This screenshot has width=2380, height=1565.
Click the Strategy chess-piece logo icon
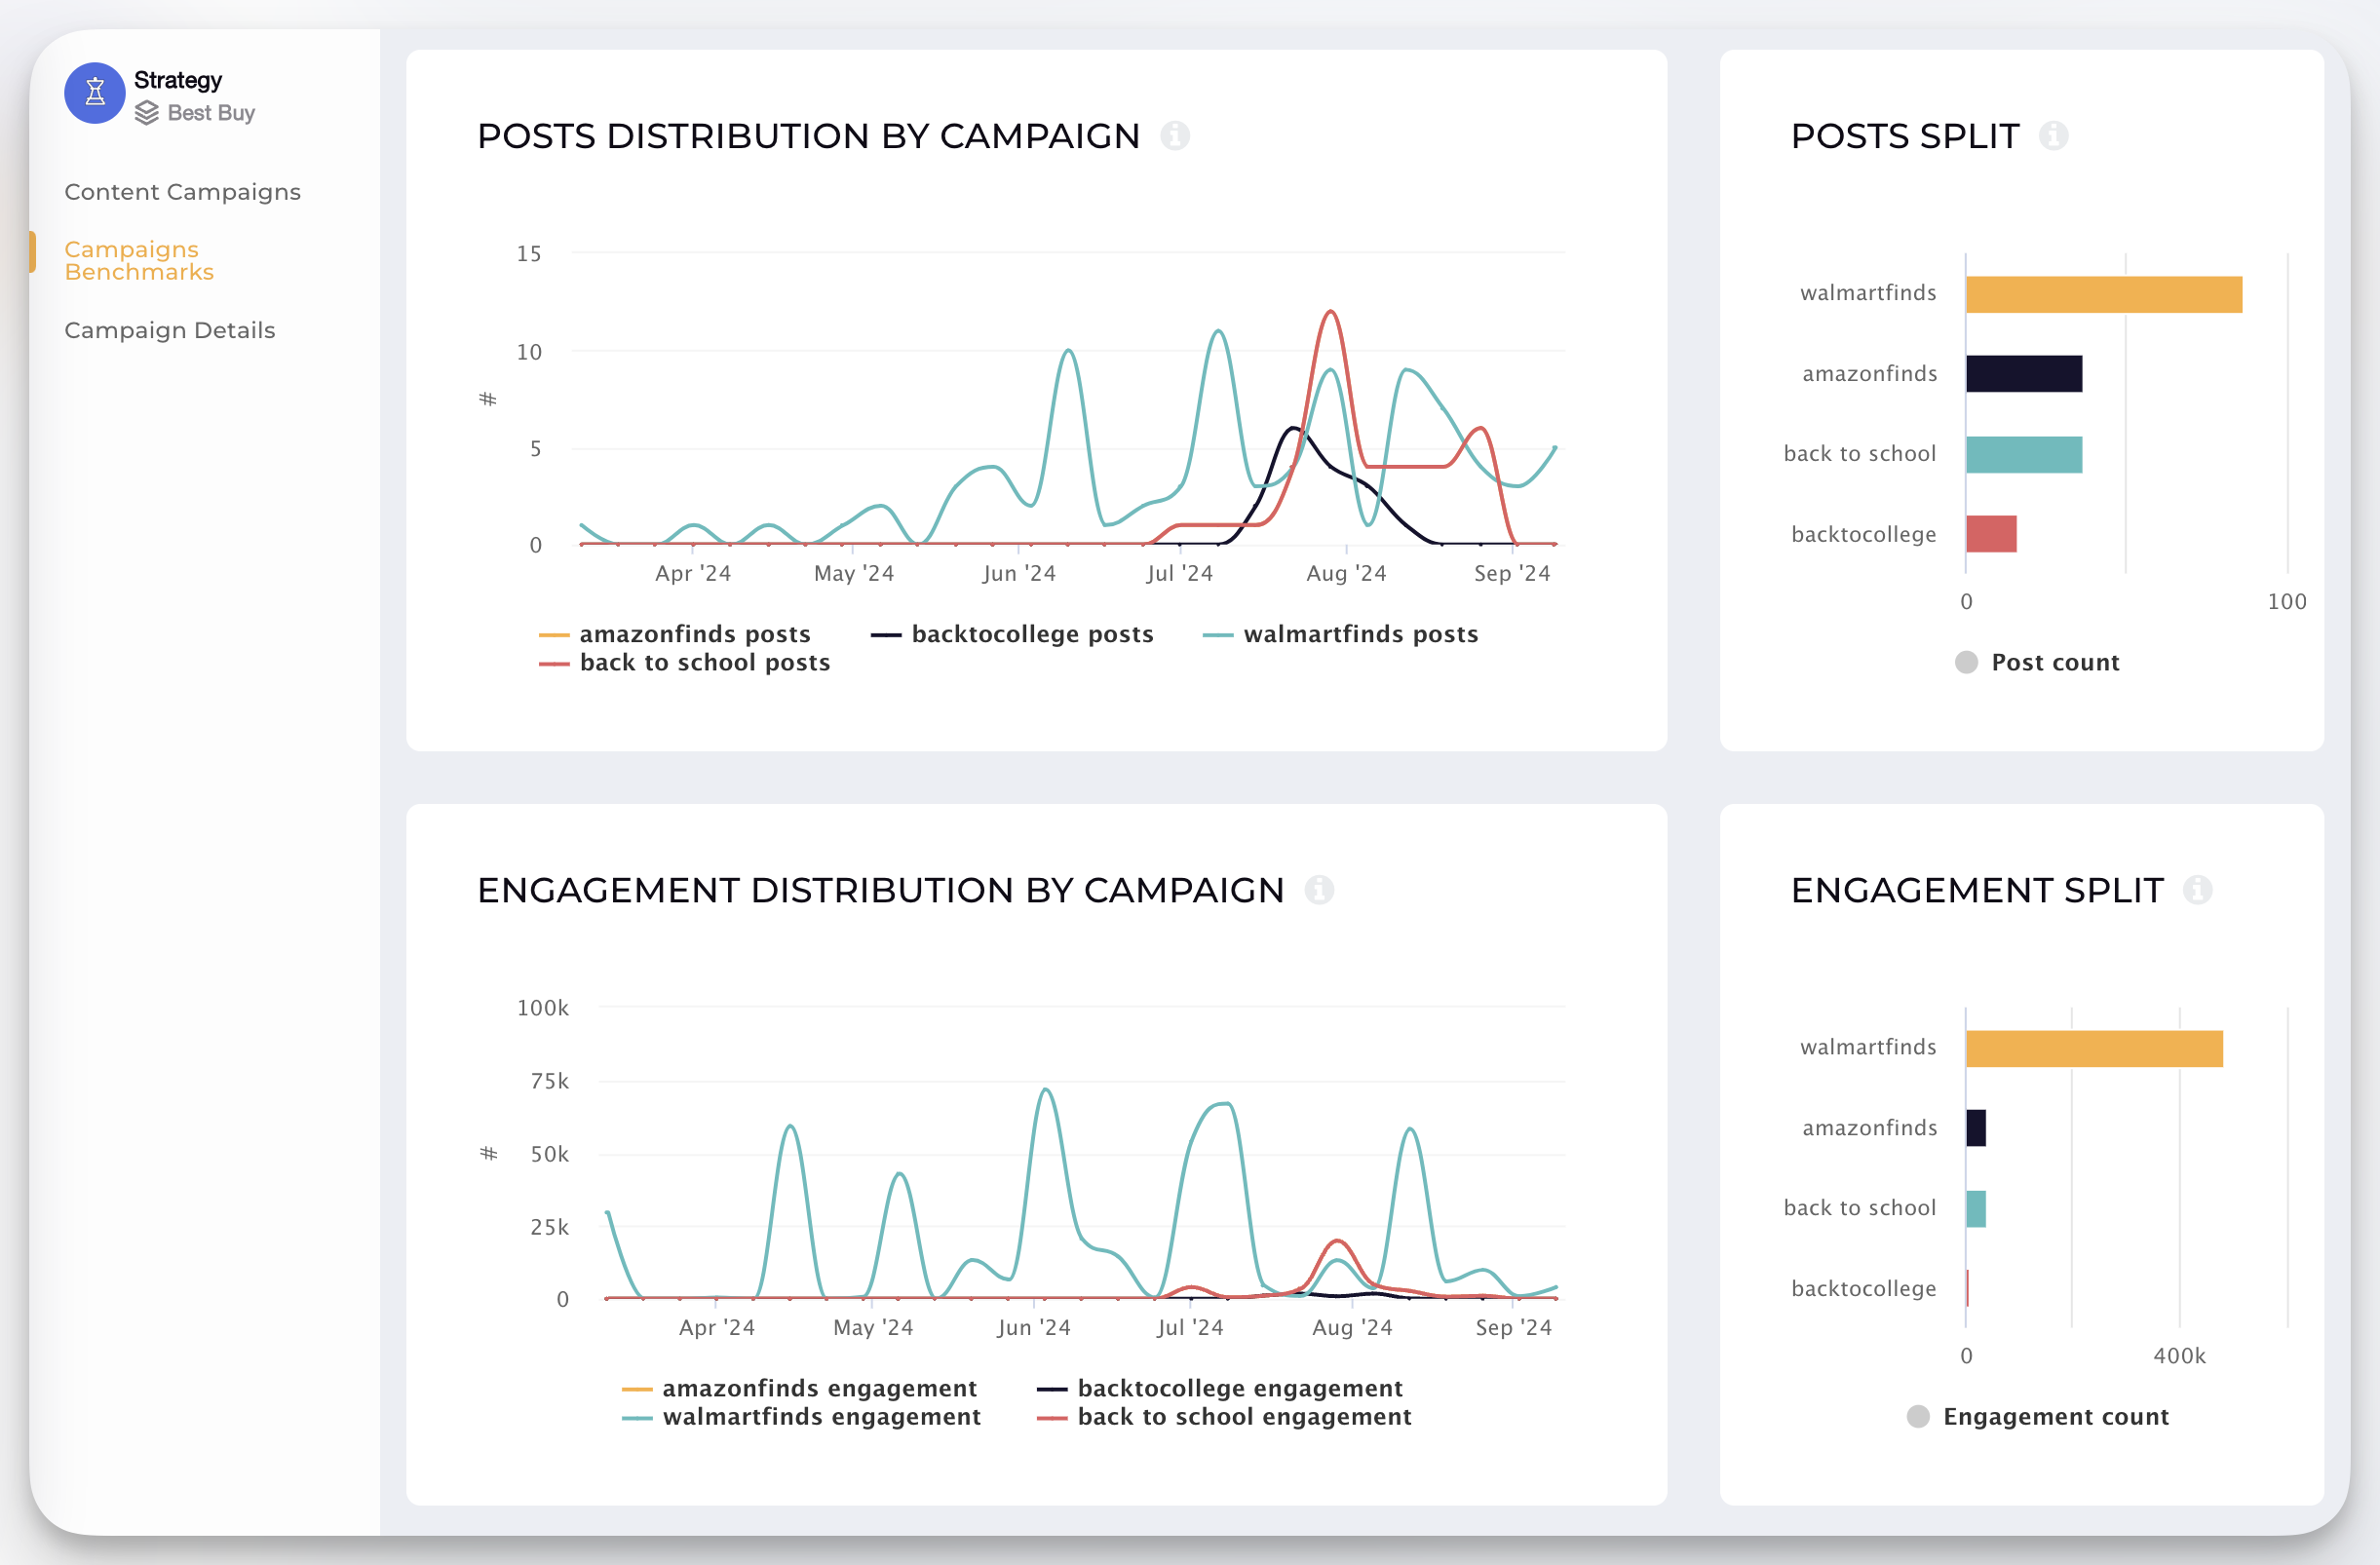[x=94, y=94]
